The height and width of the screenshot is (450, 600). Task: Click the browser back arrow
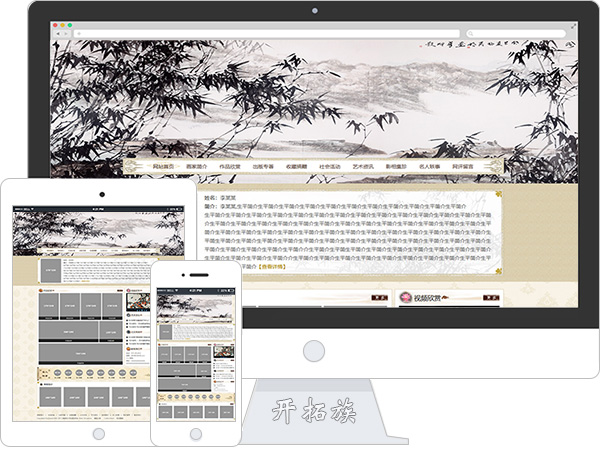coord(58,34)
